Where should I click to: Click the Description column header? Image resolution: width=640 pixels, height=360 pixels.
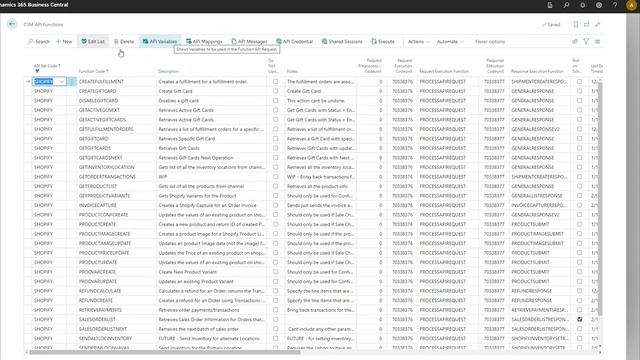168,71
